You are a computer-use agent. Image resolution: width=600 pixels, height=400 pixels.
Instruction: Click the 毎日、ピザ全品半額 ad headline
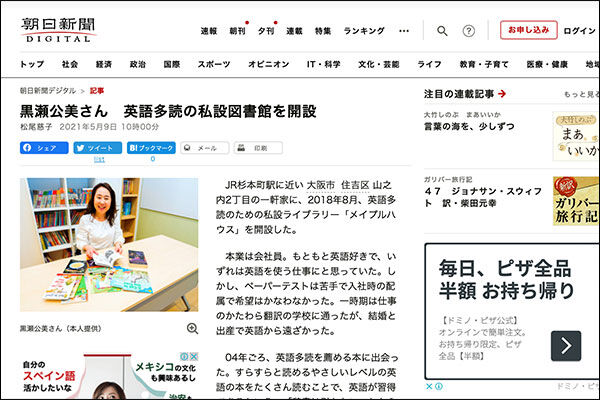coord(506,279)
